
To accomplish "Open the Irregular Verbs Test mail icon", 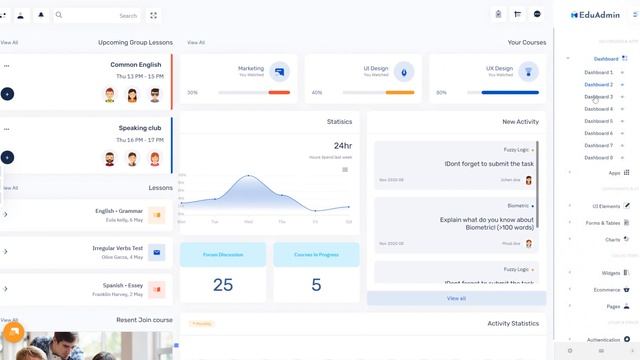I will coord(157,252).
